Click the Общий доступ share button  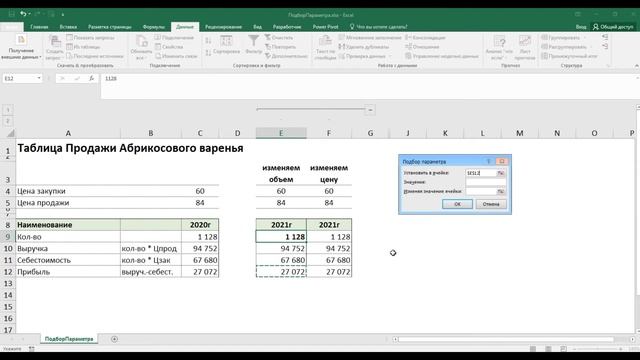point(613,27)
